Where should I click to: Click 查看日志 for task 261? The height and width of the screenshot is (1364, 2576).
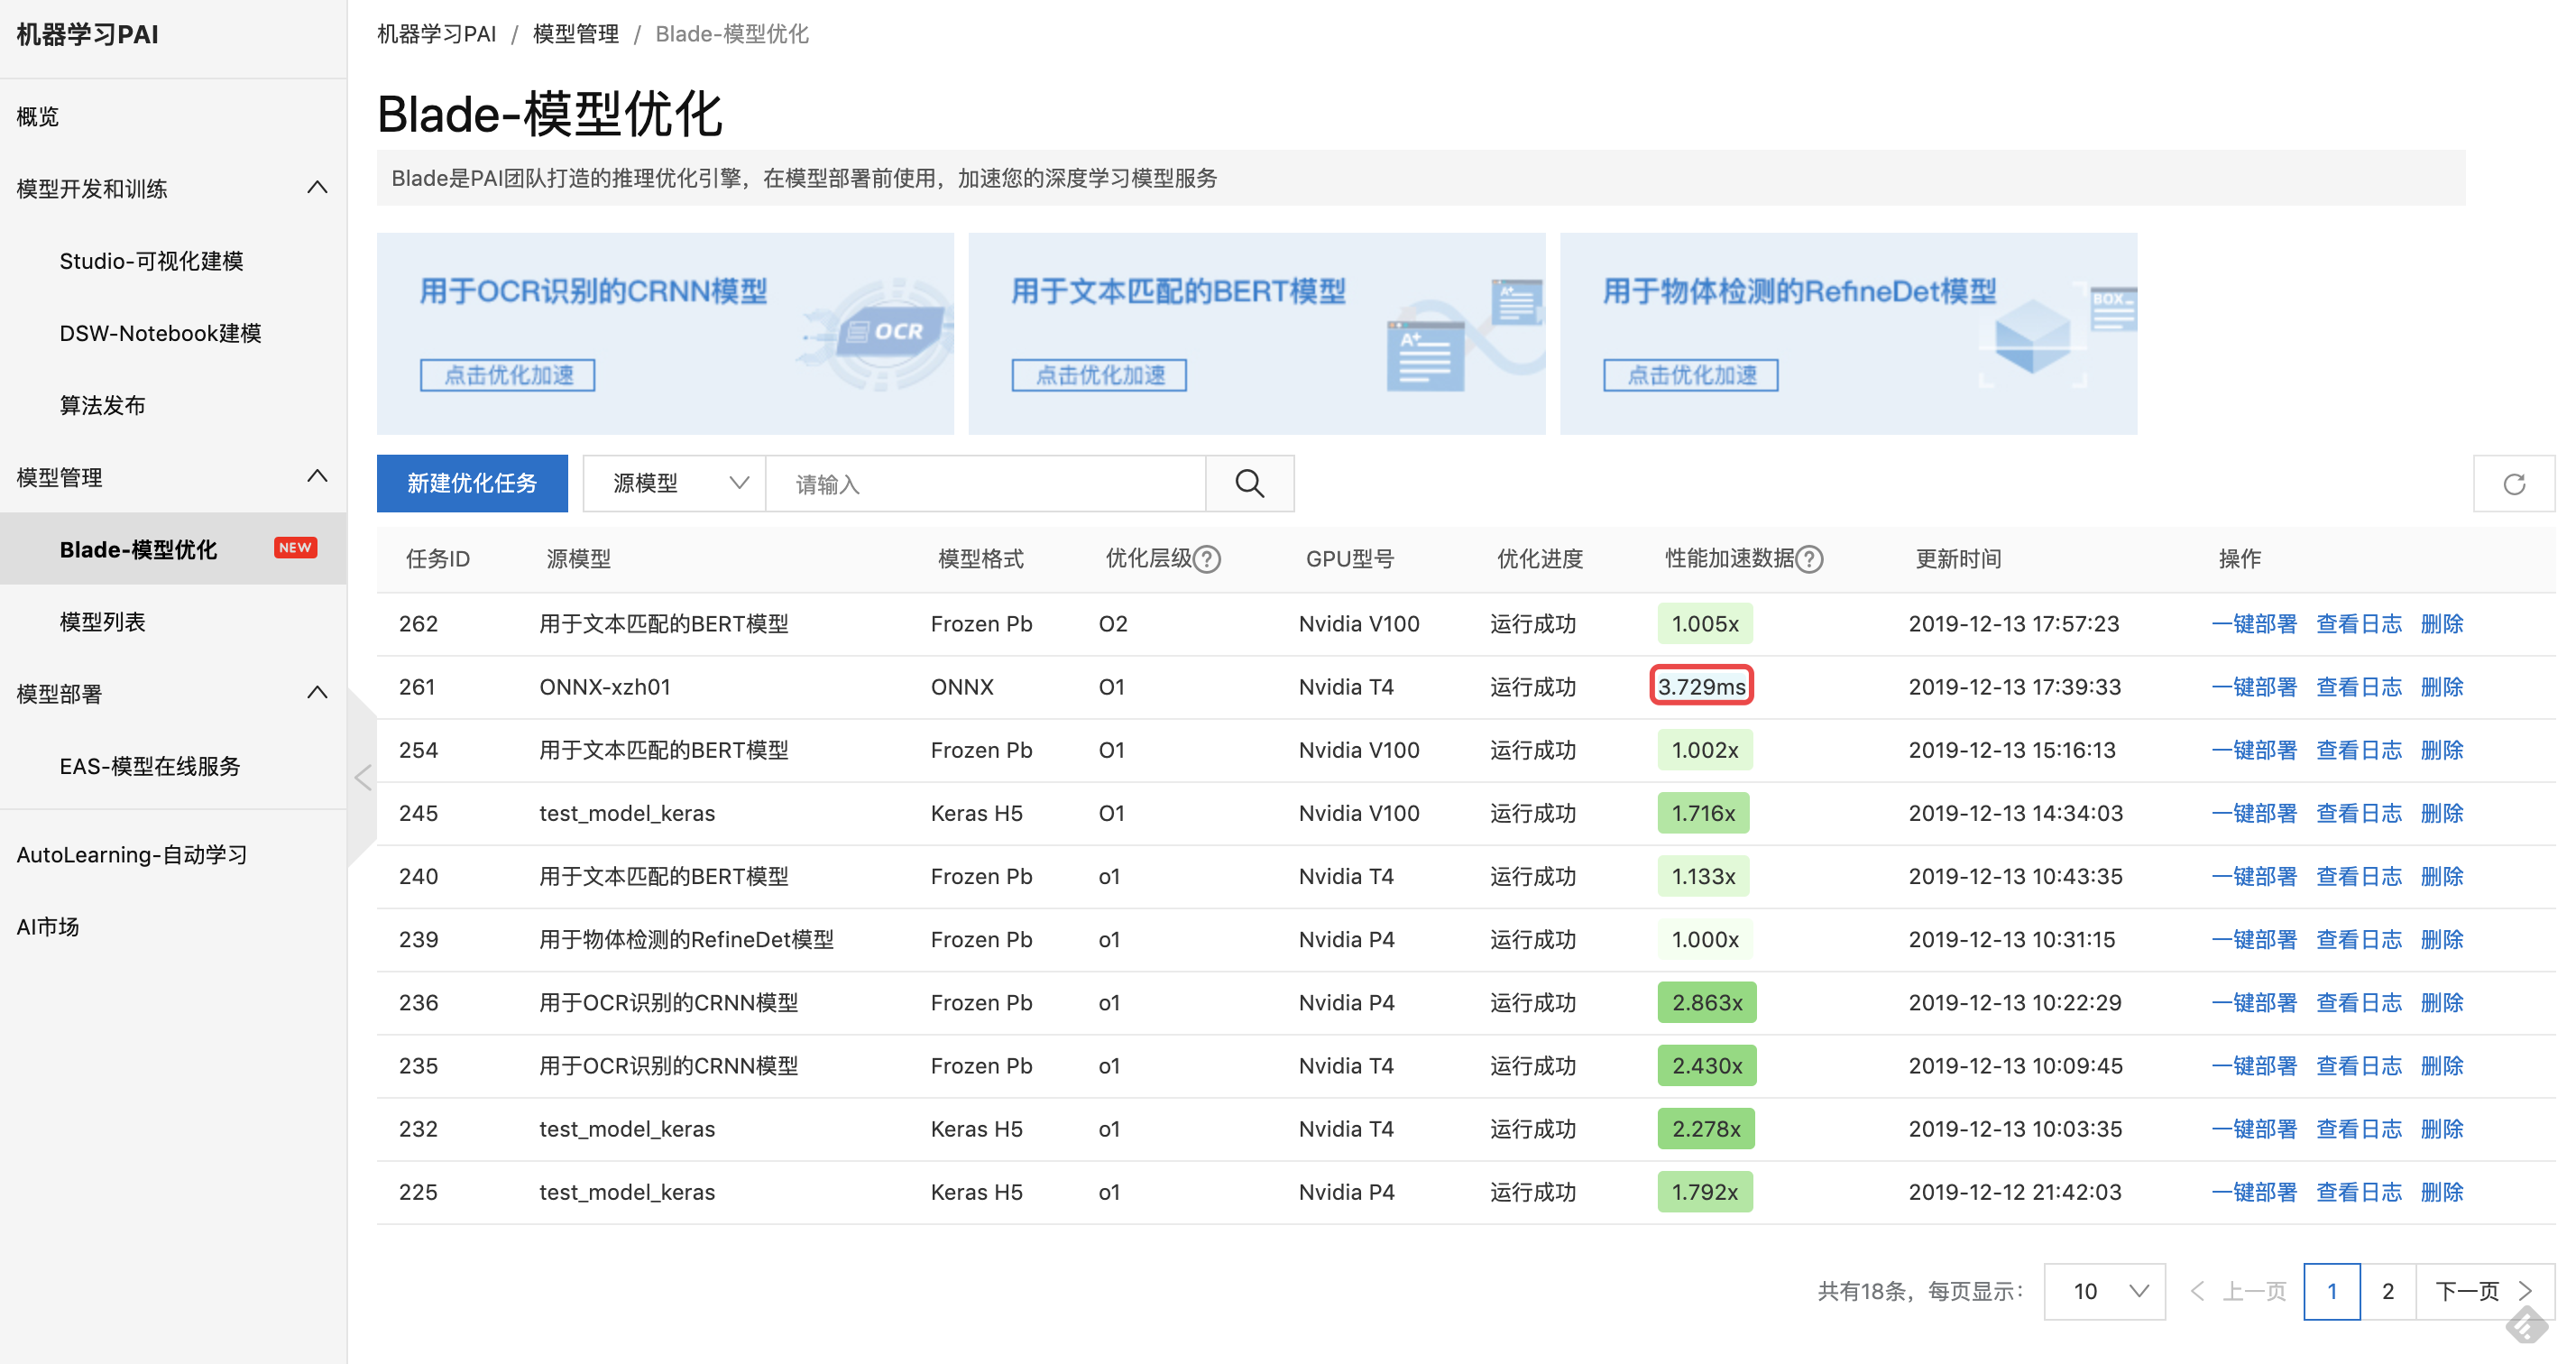[x=2359, y=687]
